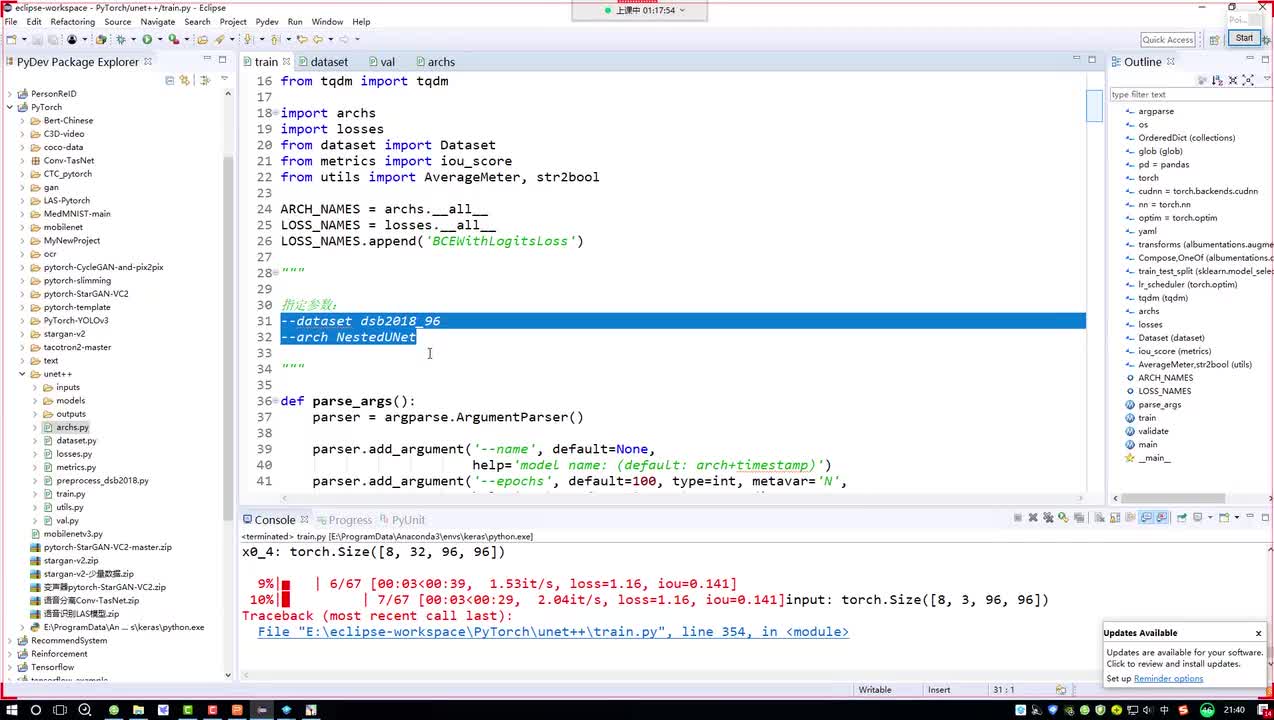Click the Open Perspective icon beside Quick Access
1274x720 pixels.
1215,39
